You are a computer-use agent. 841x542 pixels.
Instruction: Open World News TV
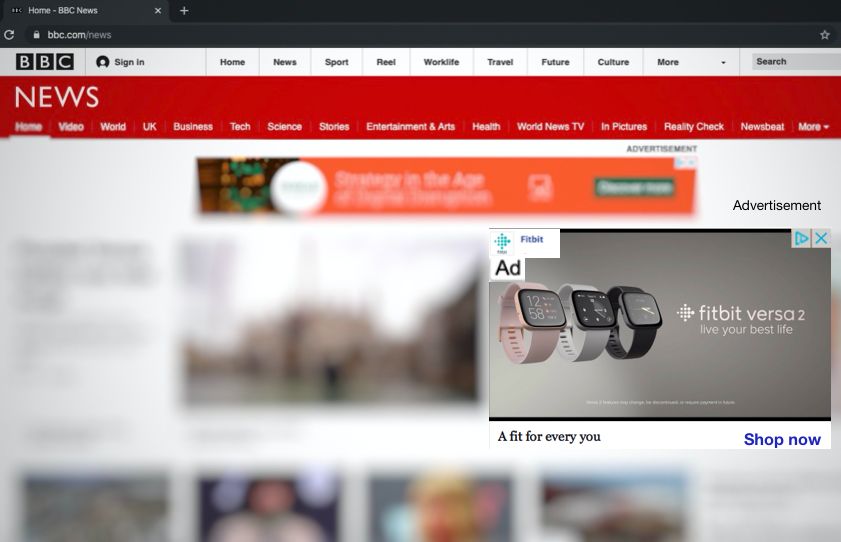pos(550,127)
